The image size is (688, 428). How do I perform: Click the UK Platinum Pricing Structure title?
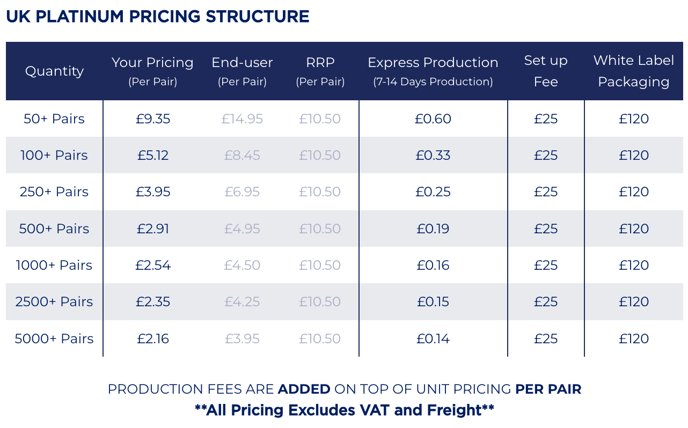tap(158, 17)
